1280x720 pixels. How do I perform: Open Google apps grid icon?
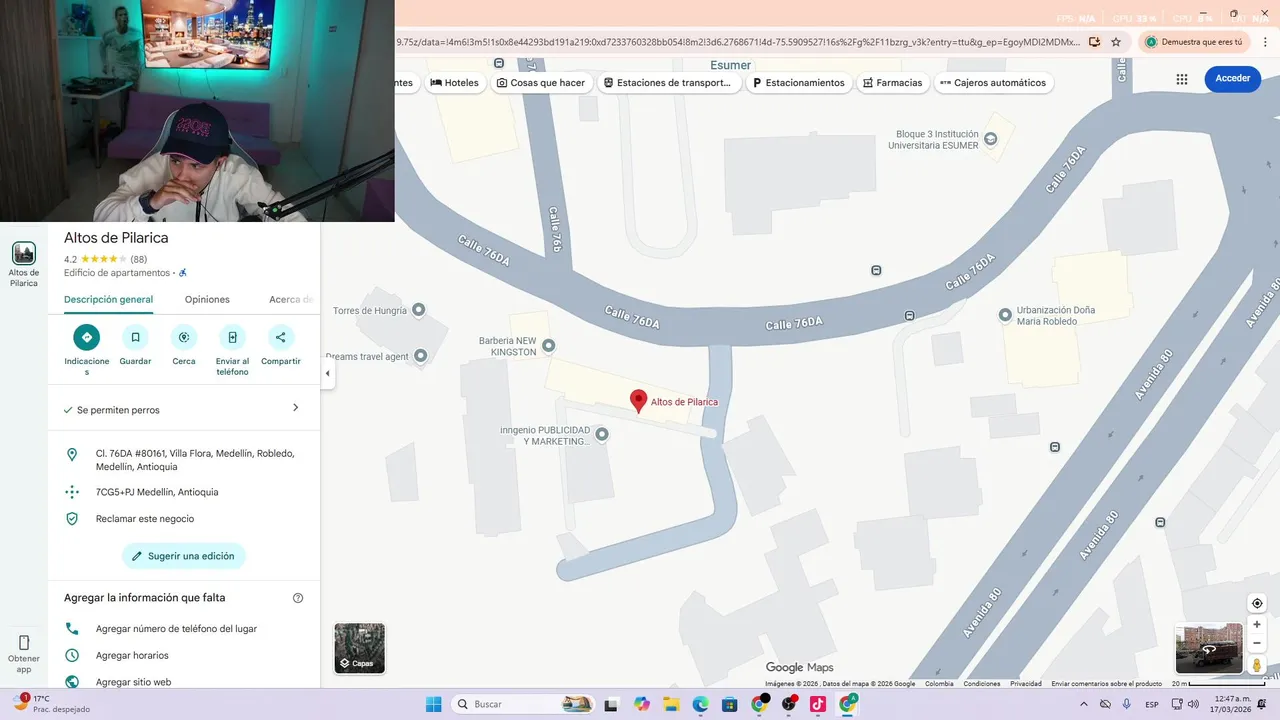tap(1182, 79)
